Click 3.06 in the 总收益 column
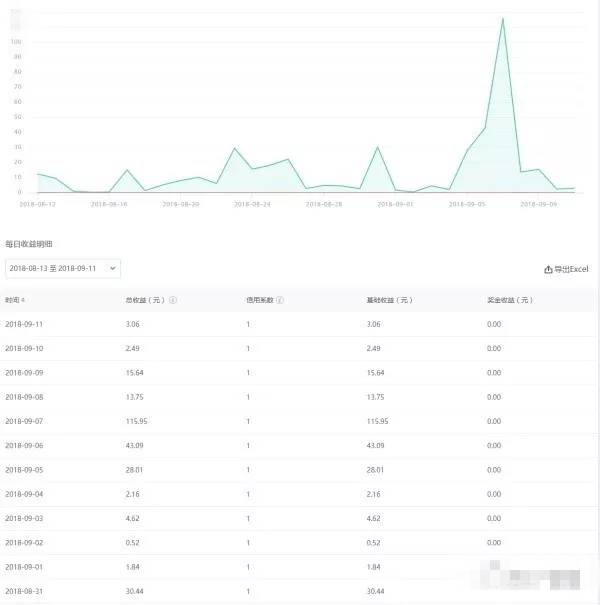 (132, 324)
